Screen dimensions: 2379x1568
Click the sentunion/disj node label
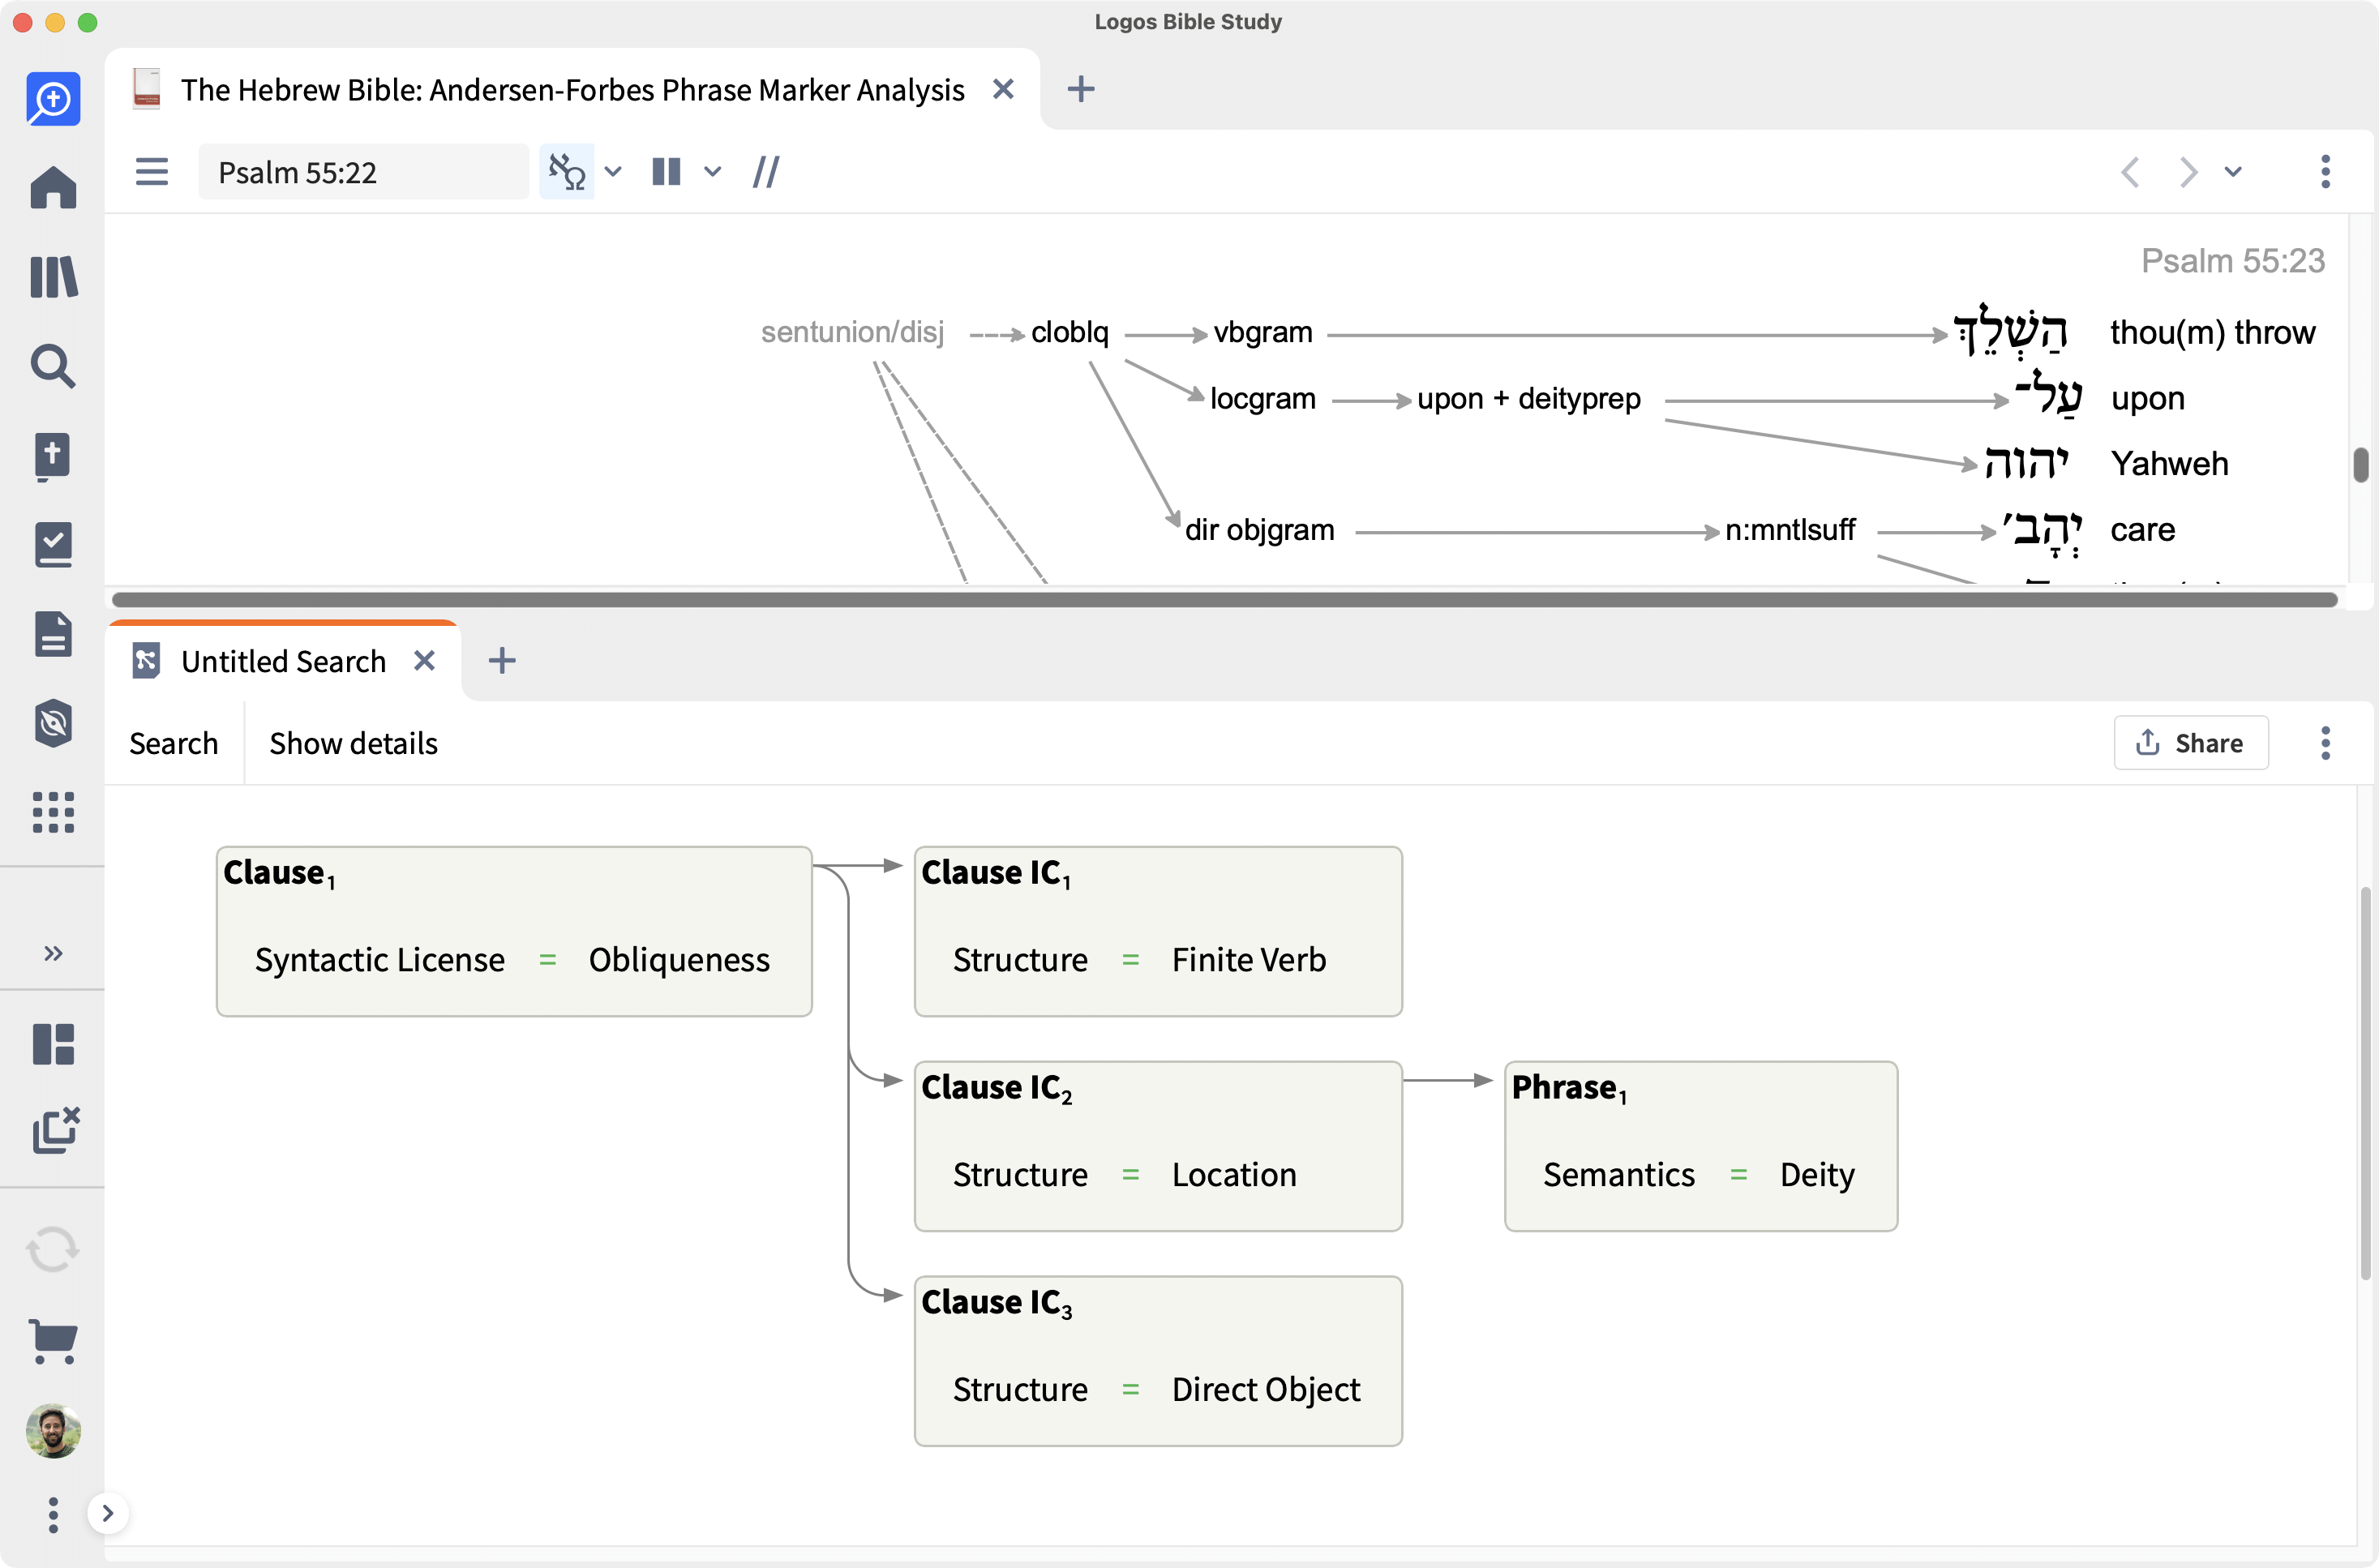(x=852, y=332)
